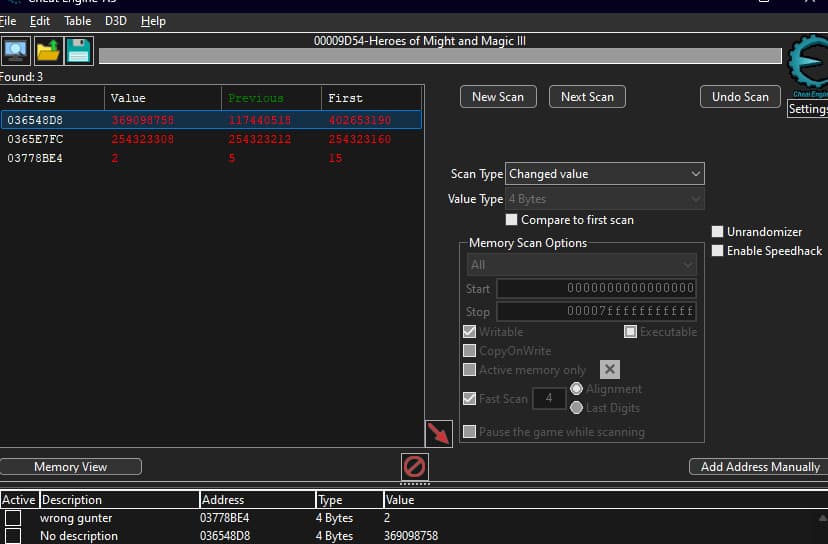
Task: Click the First column header
Action: tap(372, 98)
